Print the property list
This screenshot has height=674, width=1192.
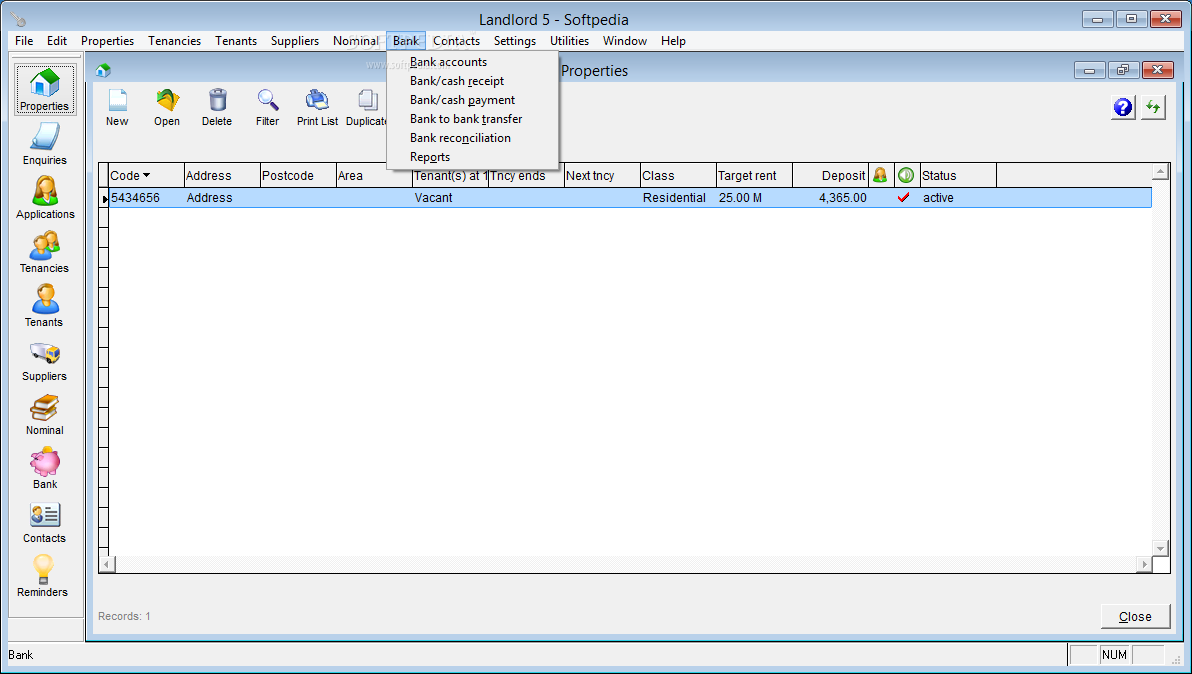tap(318, 107)
